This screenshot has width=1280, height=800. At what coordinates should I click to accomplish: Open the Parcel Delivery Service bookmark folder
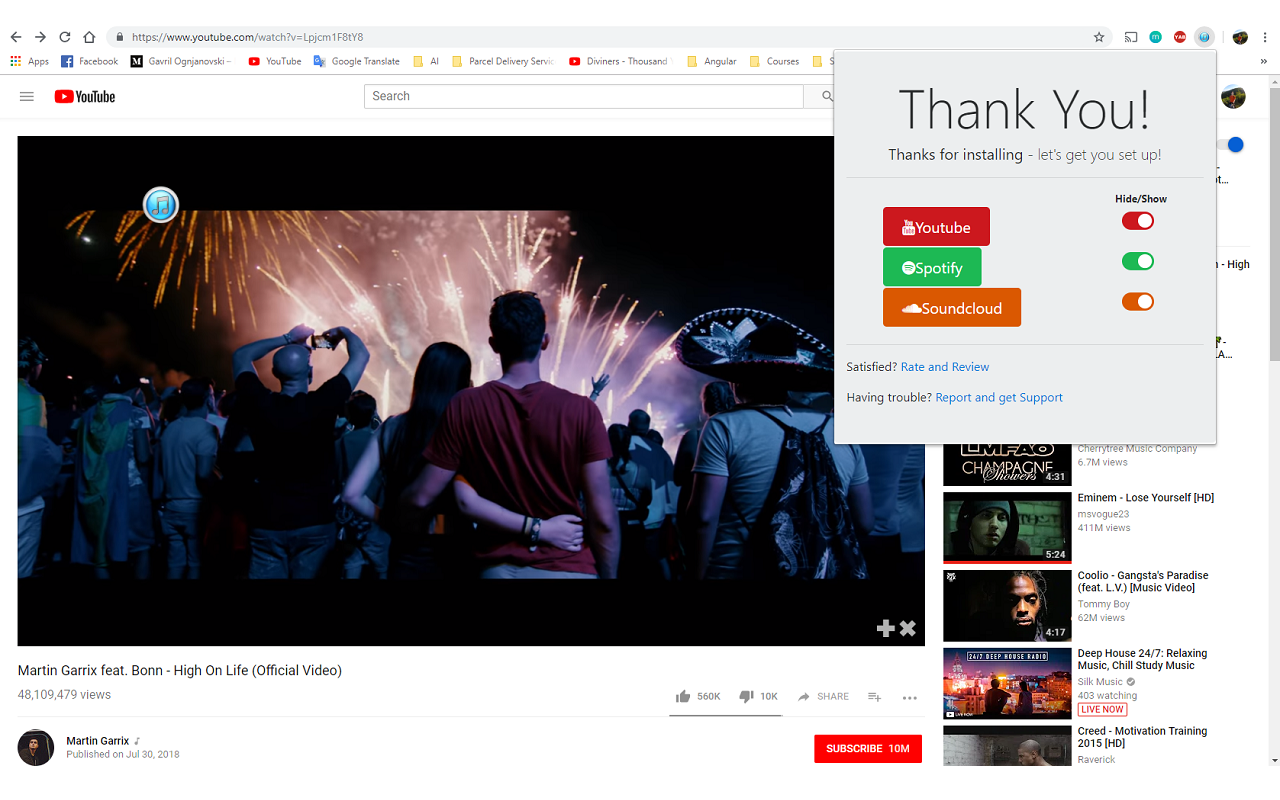pos(503,61)
